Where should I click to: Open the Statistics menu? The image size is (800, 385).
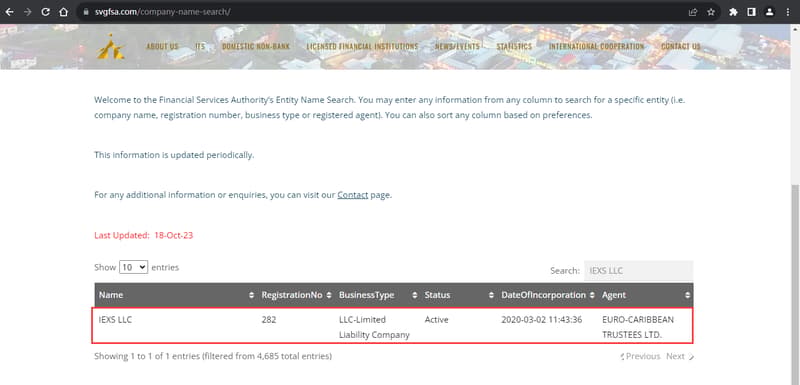pyautogui.click(x=514, y=46)
